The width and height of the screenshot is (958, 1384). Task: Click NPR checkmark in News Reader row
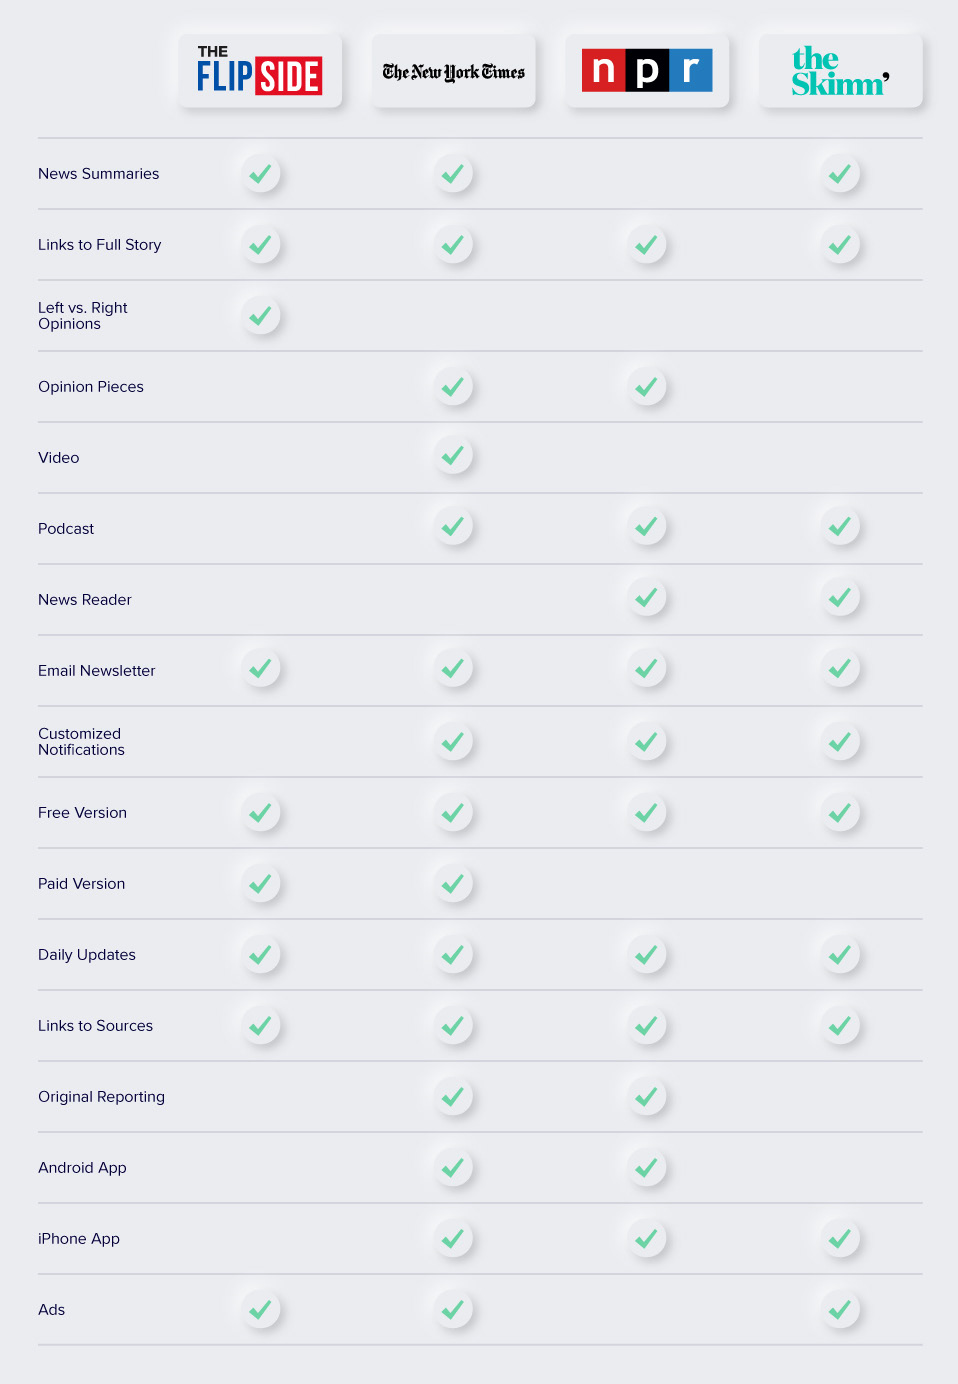point(647,598)
